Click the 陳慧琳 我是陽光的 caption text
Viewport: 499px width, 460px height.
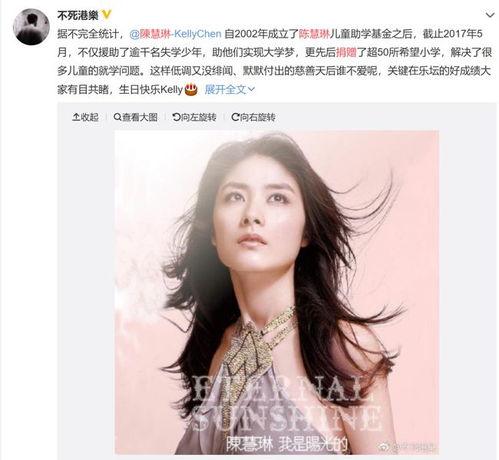(287, 443)
